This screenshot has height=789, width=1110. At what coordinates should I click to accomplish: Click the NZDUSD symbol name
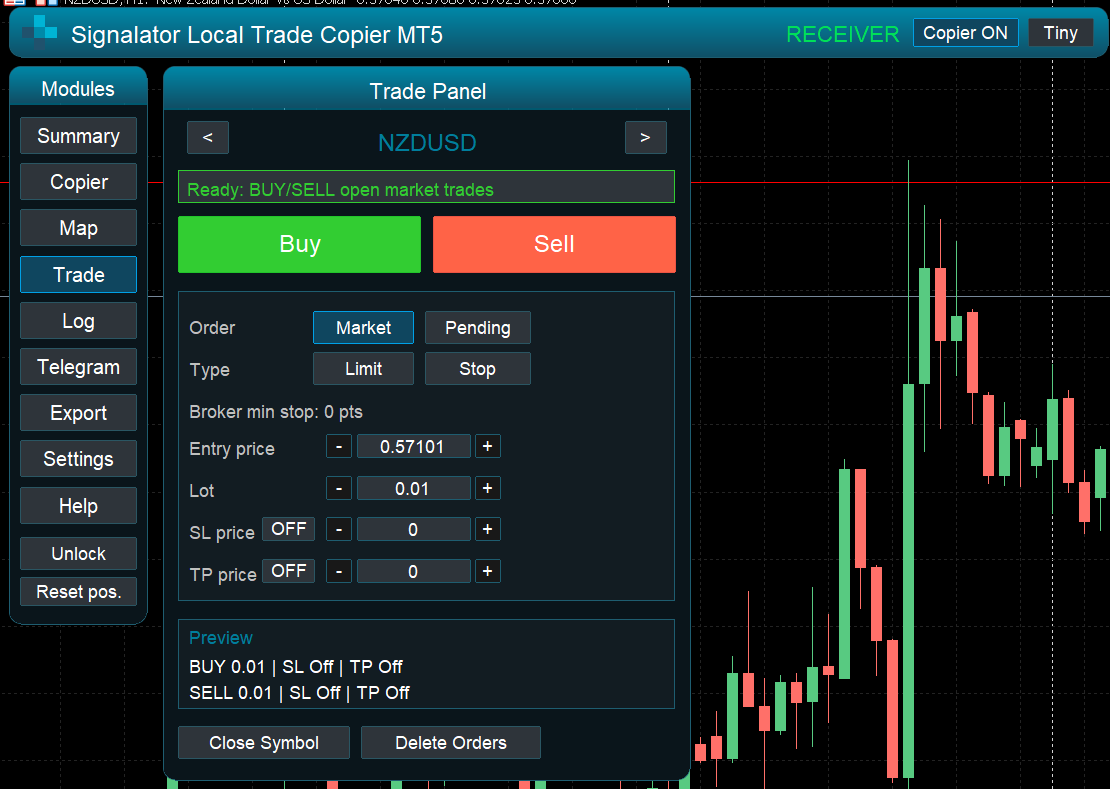click(x=427, y=142)
